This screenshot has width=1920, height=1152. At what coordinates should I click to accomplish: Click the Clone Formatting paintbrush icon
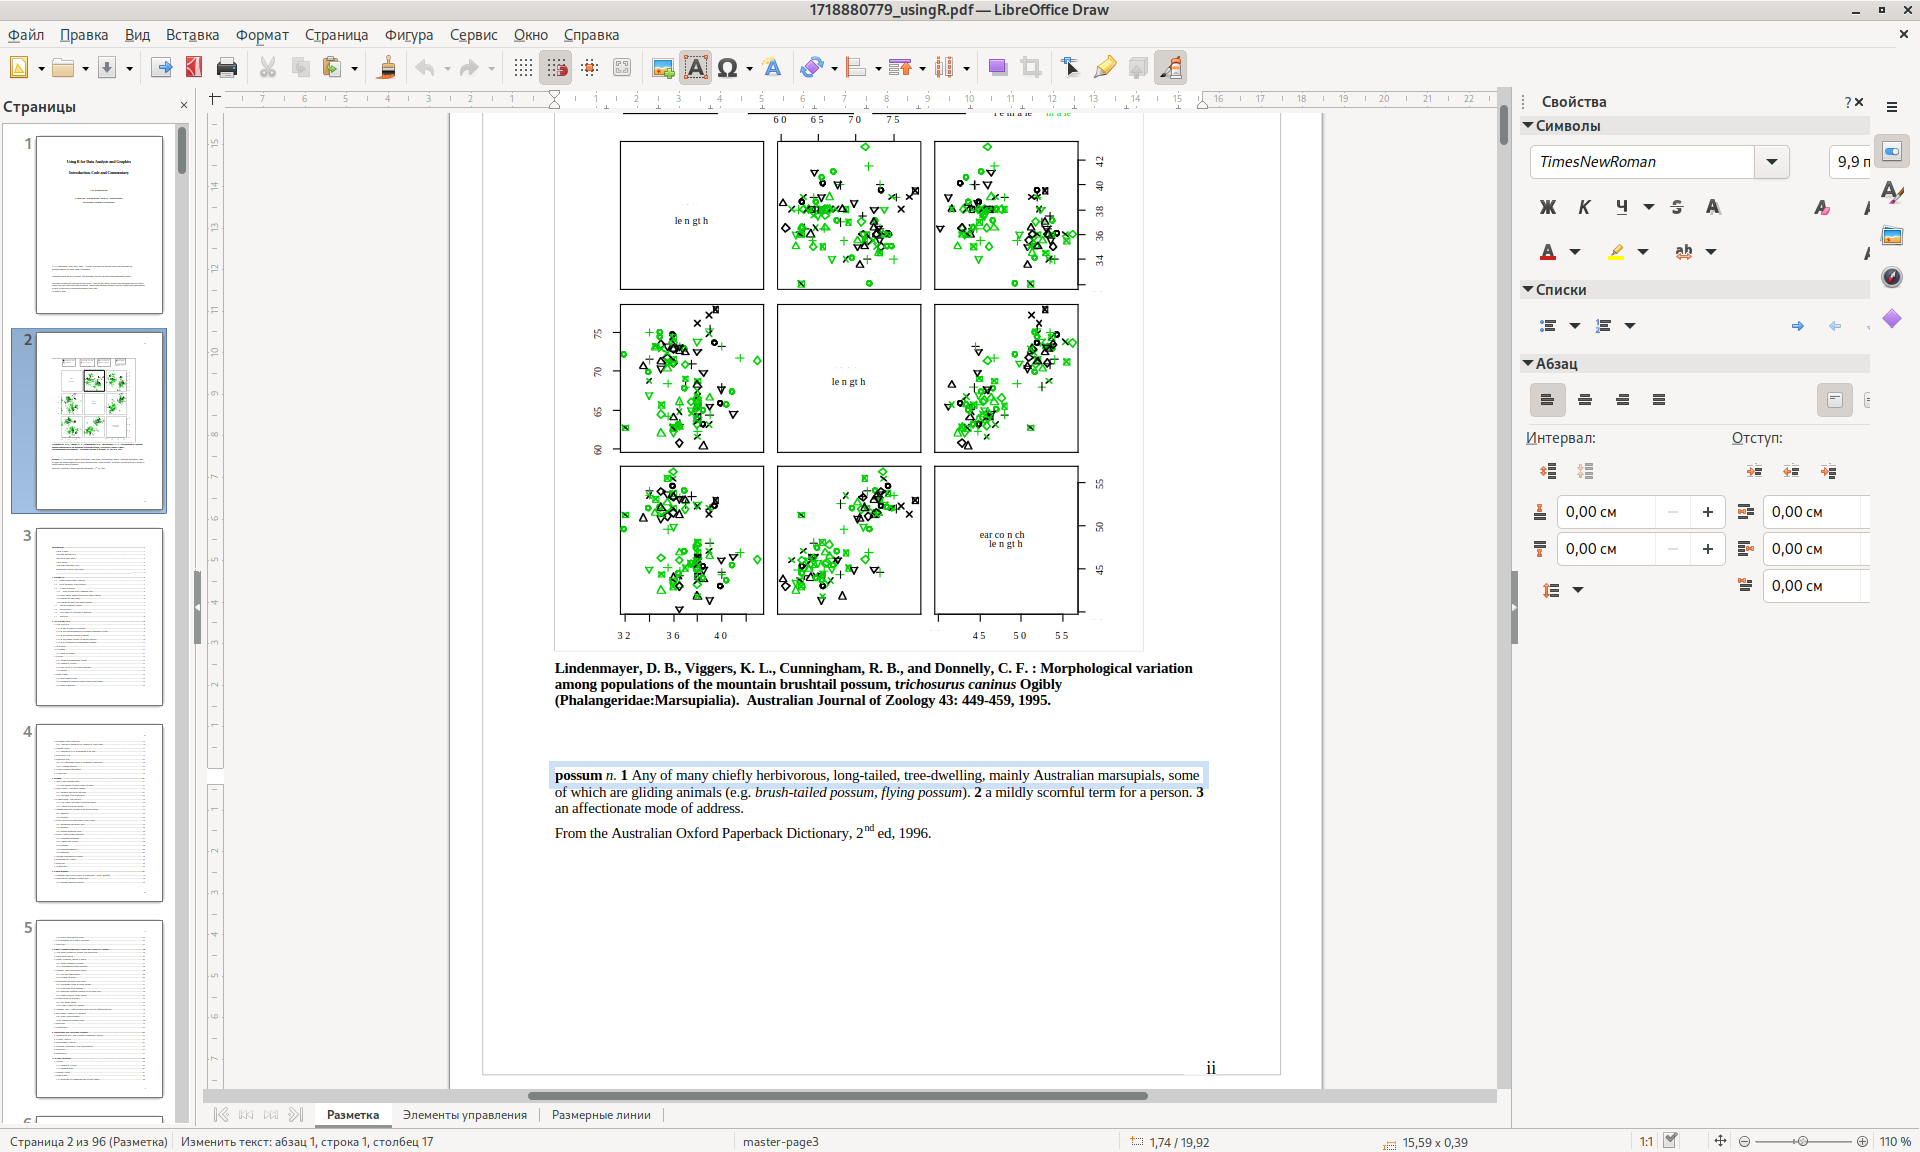[x=387, y=67]
